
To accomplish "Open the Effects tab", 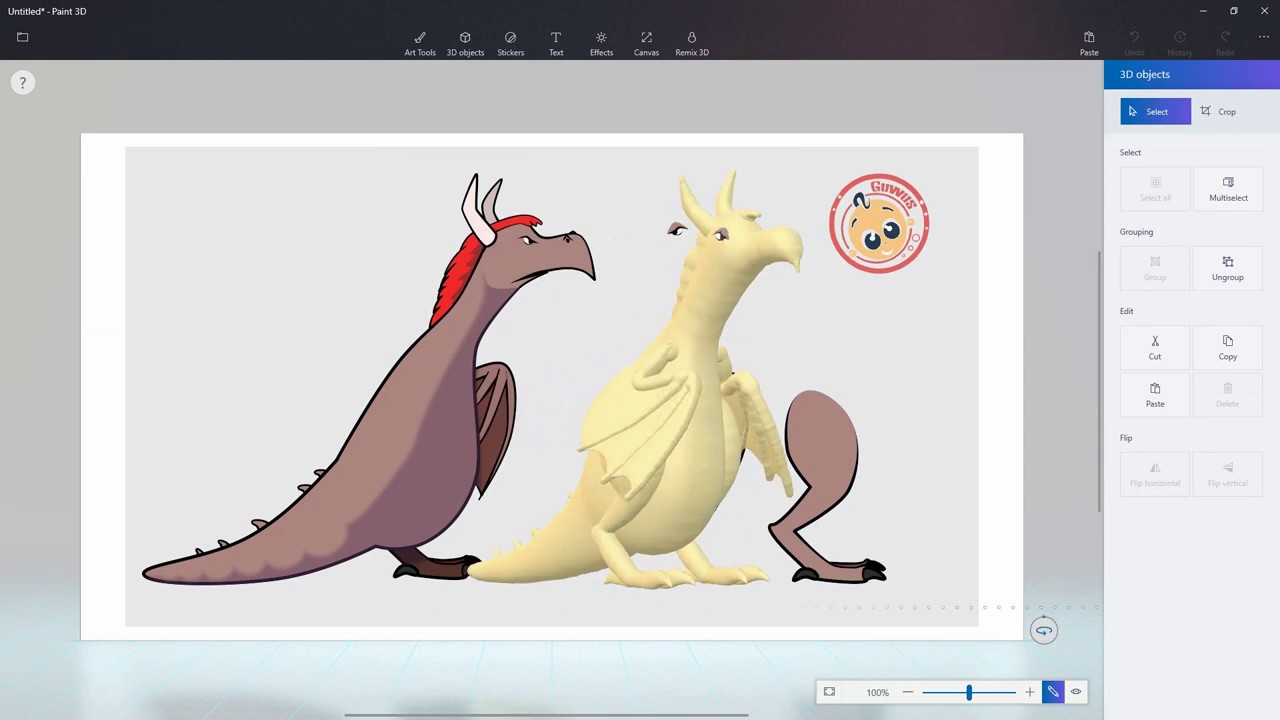I will (x=601, y=44).
